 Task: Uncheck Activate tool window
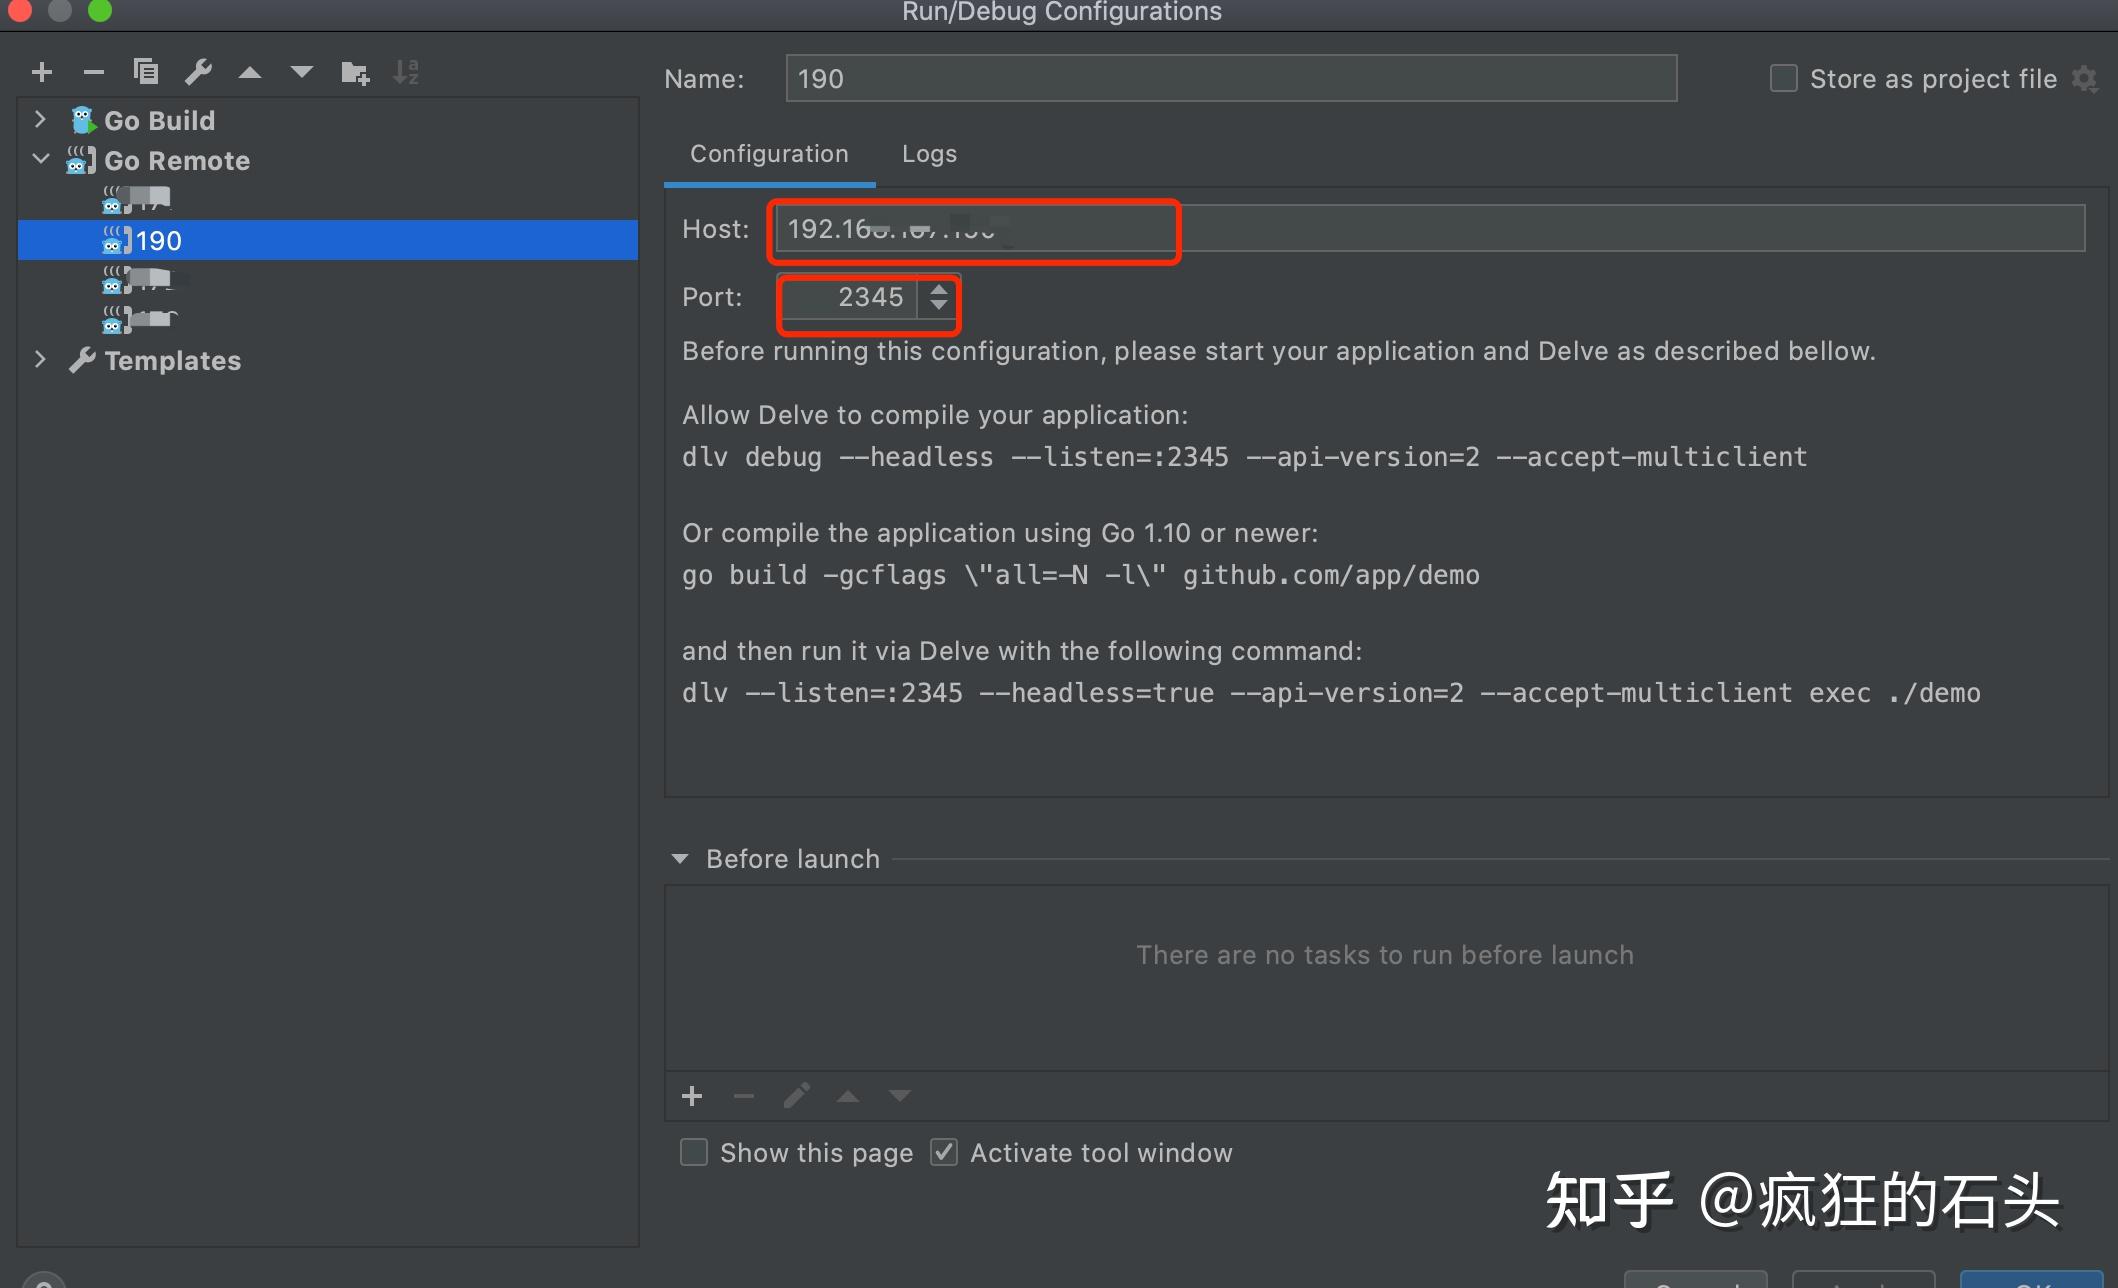(x=944, y=1152)
